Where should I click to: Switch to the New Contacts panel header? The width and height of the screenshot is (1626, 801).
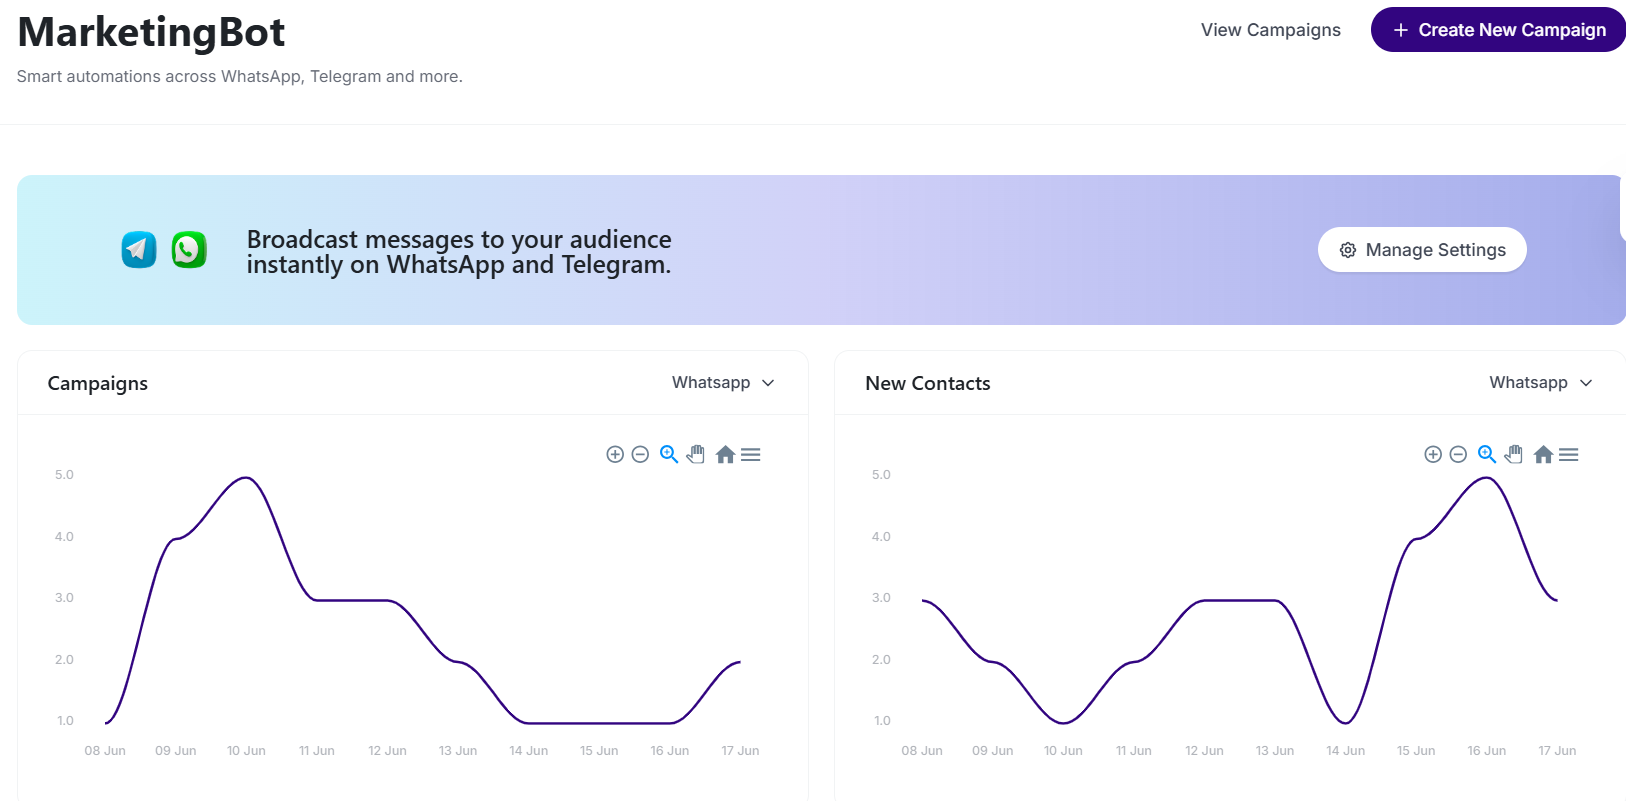click(x=928, y=383)
